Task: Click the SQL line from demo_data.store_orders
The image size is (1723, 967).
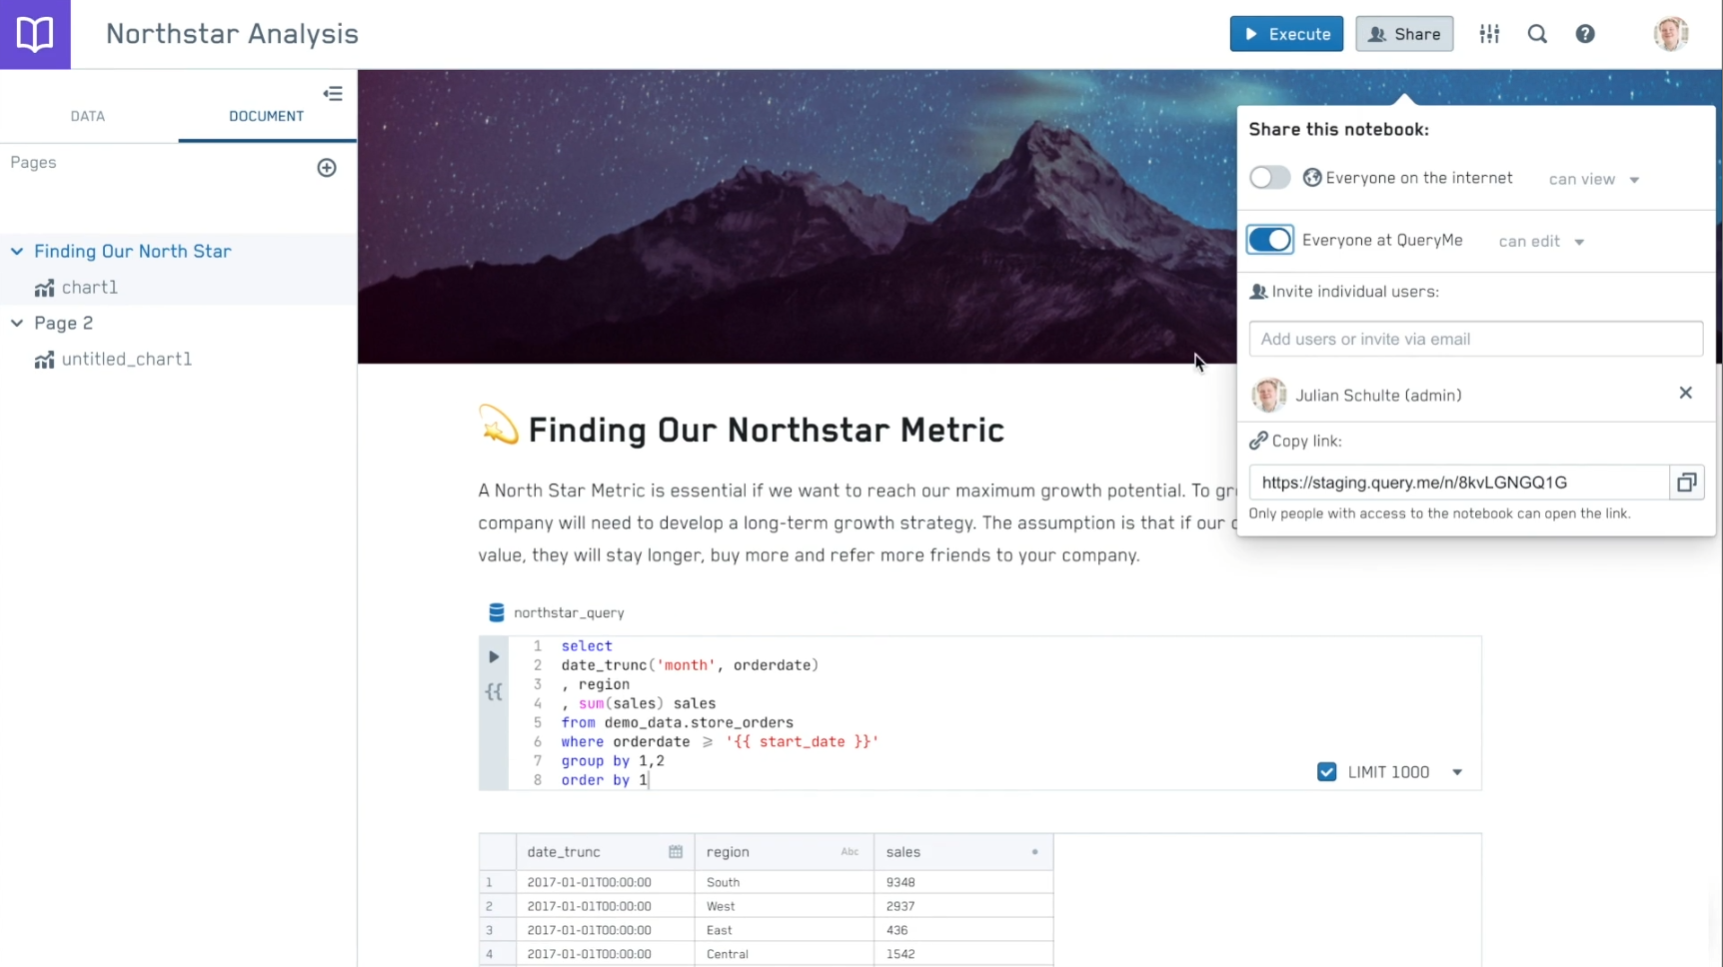Action: coord(677,722)
